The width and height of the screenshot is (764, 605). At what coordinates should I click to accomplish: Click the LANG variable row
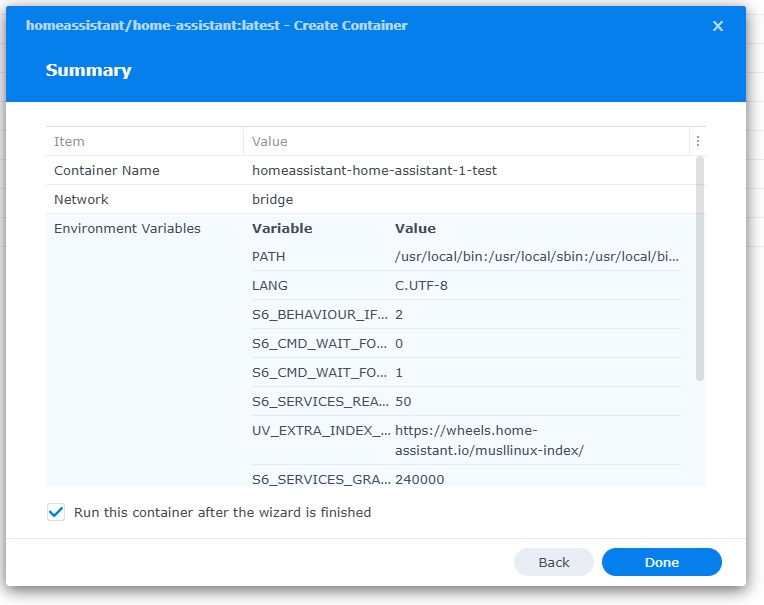[466, 285]
